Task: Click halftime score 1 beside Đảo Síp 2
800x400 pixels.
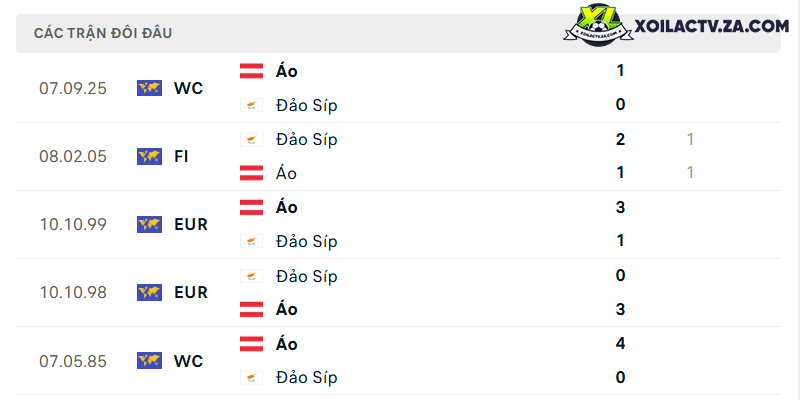Action: (690, 139)
